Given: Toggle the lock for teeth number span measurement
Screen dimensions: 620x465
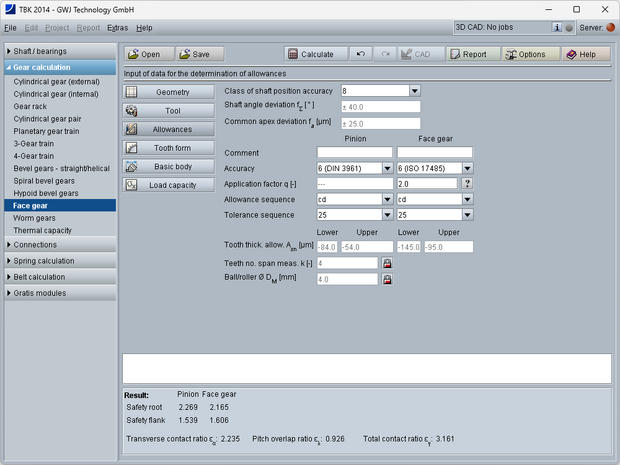Looking at the screenshot, I should 387,263.
